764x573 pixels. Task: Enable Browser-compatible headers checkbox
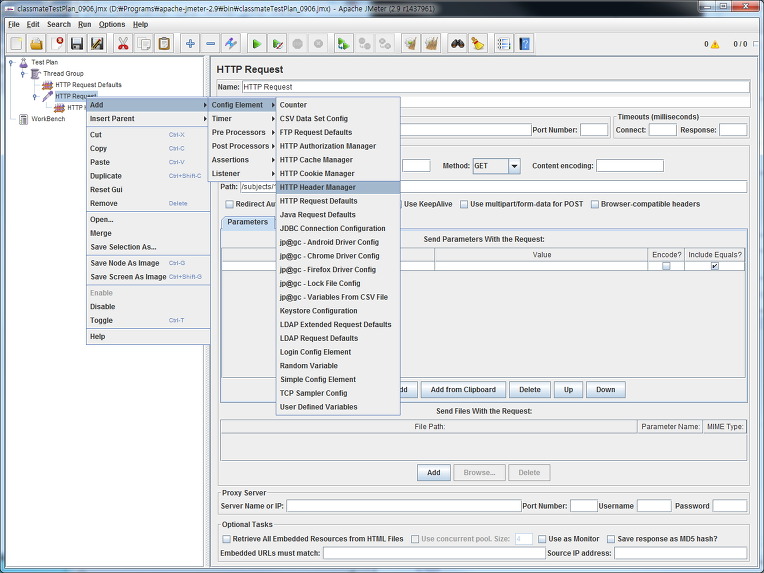[595, 204]
